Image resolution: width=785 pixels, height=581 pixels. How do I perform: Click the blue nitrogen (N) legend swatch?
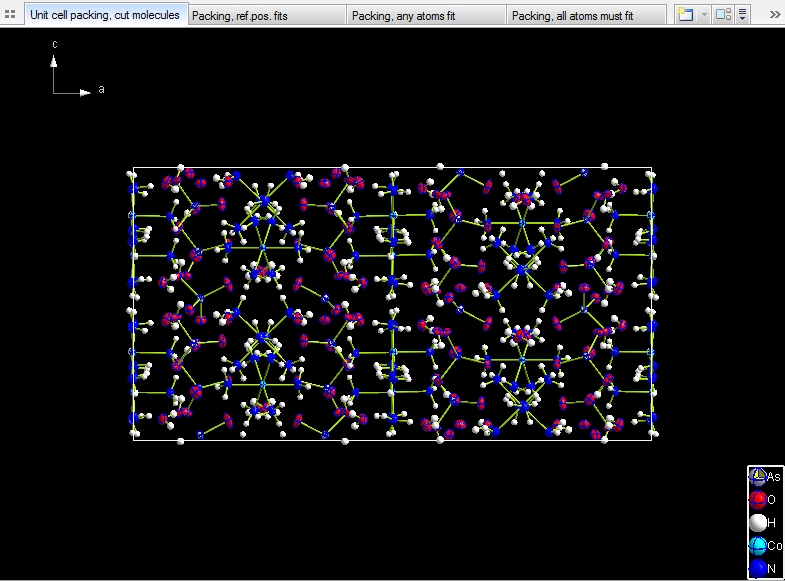click(x=758, y=569)
